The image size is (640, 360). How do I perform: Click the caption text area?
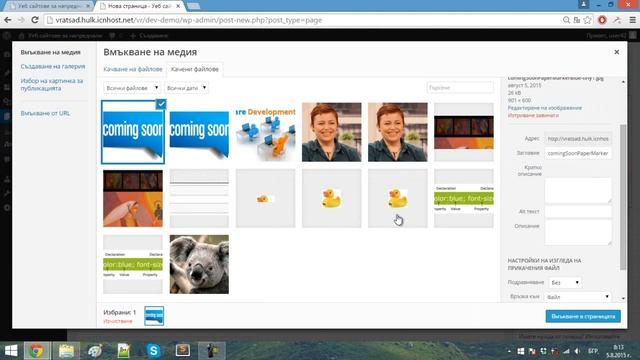pos(578,190)
